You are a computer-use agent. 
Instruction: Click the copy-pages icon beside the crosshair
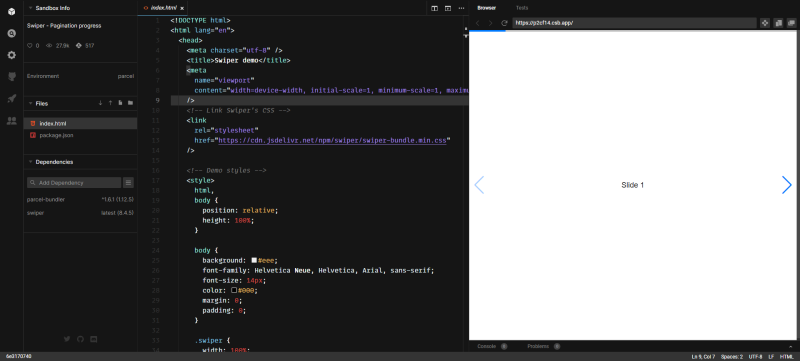tap(779, 23)
